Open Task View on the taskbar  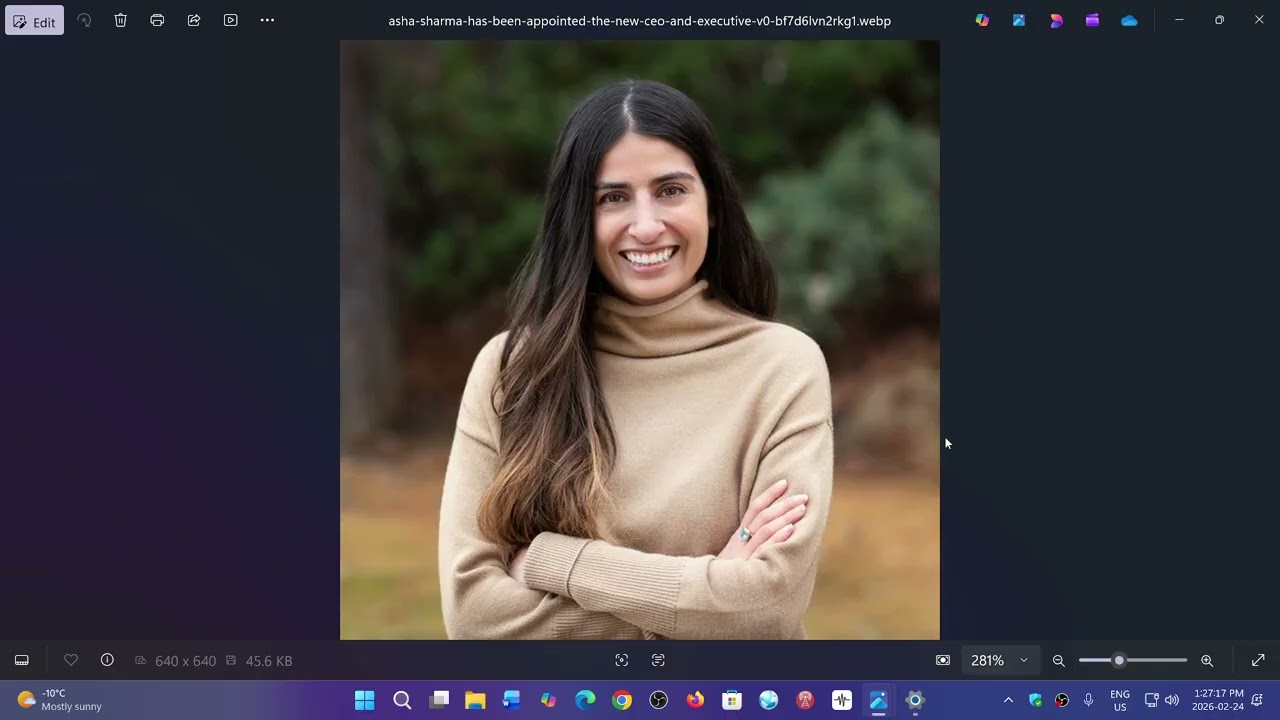439,700
